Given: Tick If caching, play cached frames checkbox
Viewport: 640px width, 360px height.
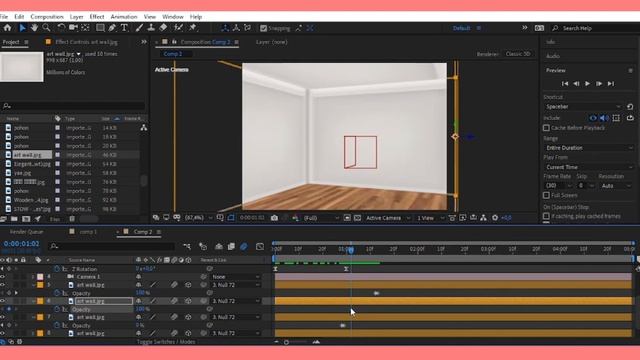Looking at the screenshot, I should coord(546,216).
